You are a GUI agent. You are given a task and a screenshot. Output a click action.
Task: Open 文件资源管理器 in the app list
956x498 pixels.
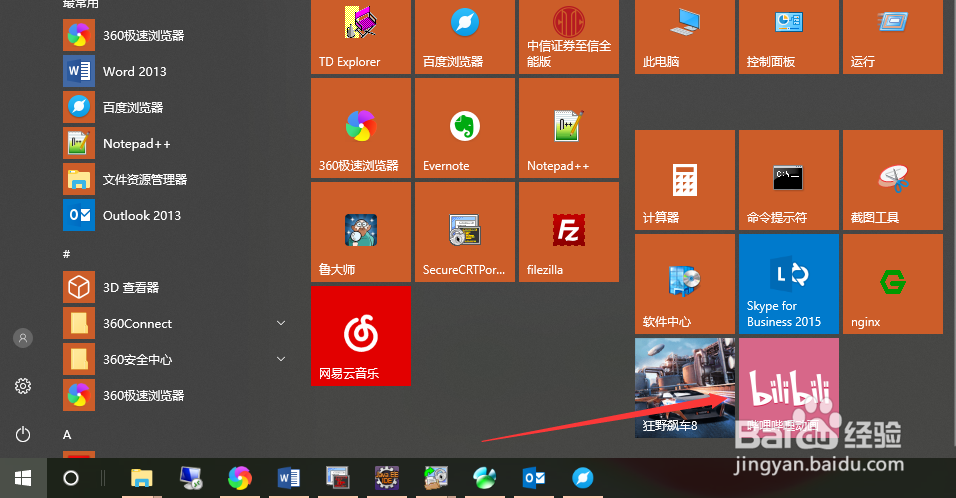point(177,179)
